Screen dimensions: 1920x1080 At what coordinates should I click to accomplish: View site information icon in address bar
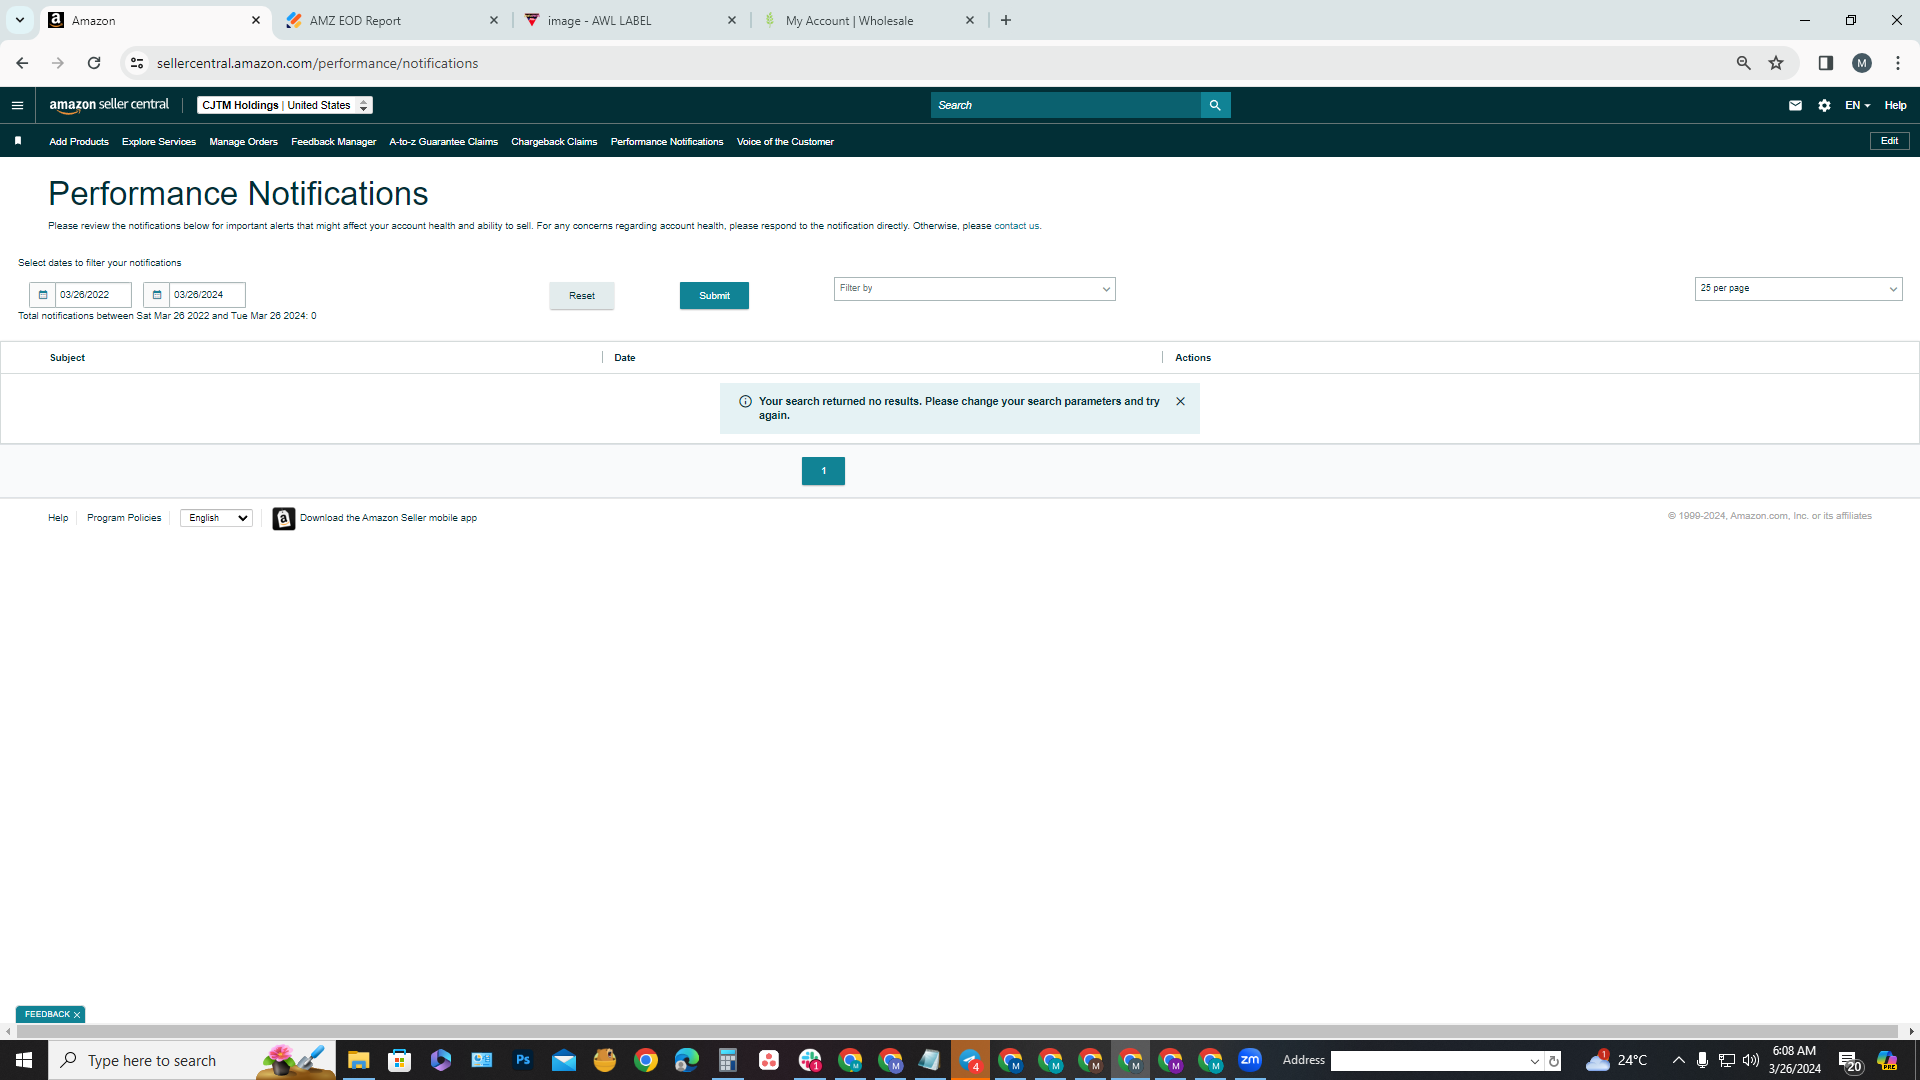137,63
